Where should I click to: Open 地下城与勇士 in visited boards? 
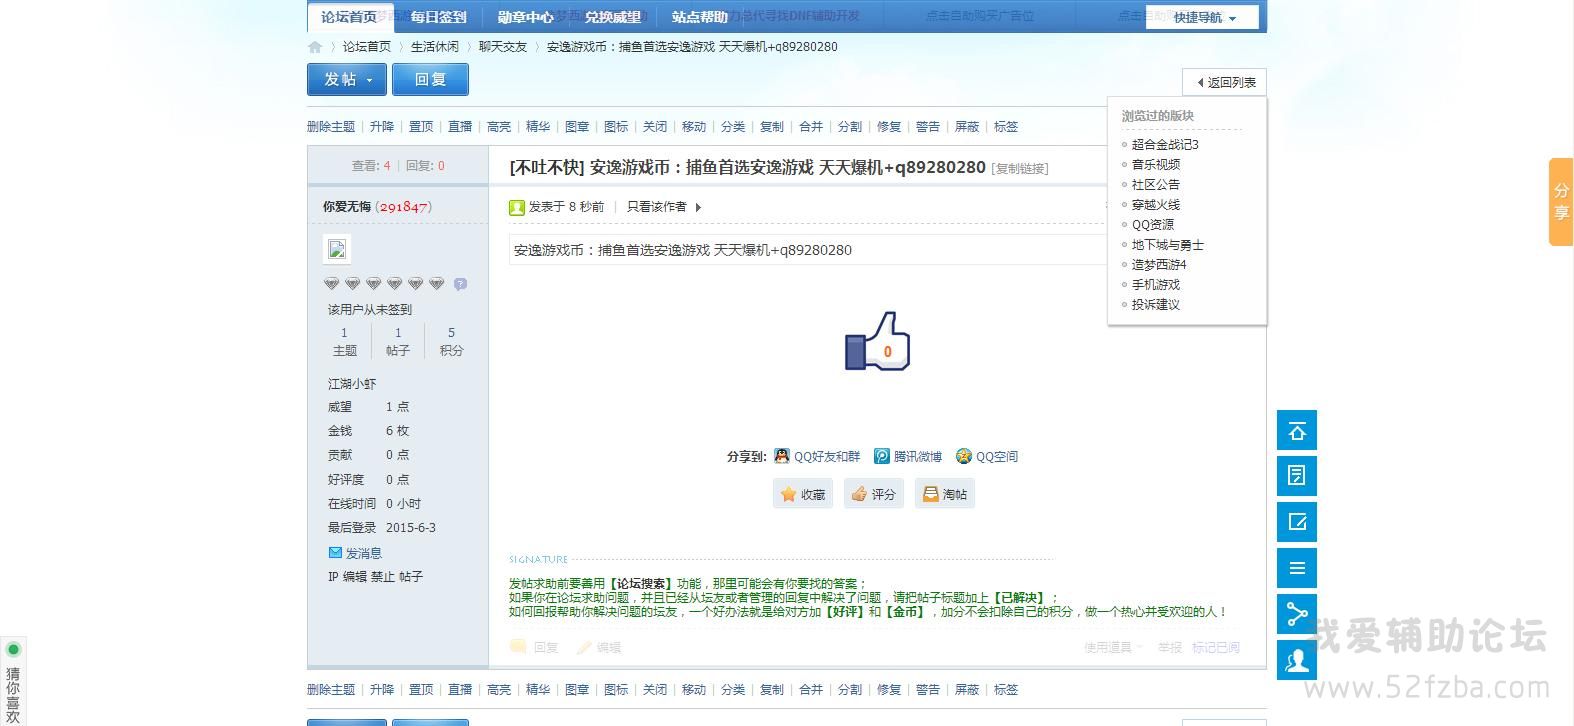(1168, 245)
